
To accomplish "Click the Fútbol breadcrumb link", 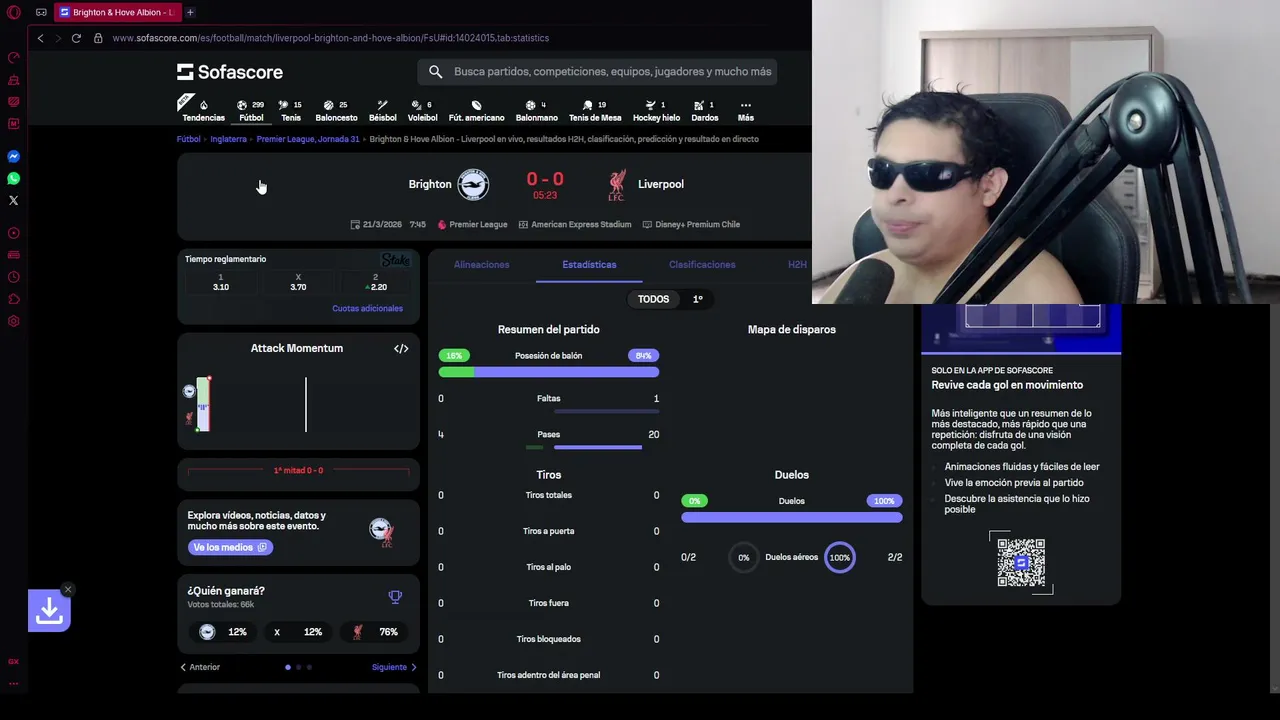I will point(189,139).
